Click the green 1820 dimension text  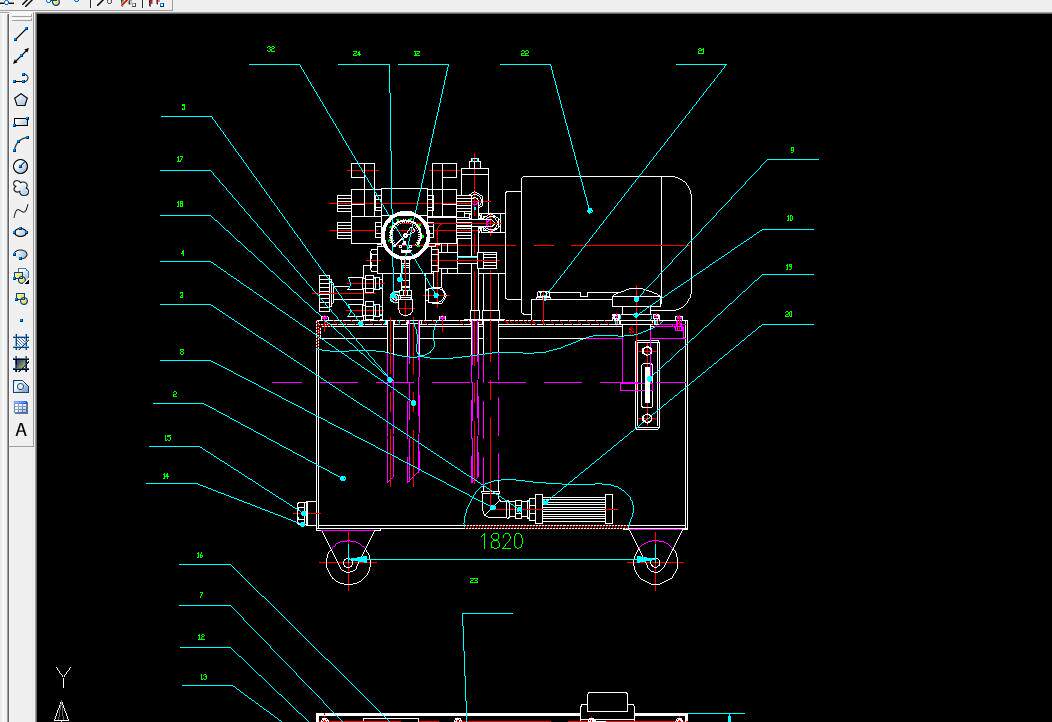pyautogui.click(x=501, y=542)
